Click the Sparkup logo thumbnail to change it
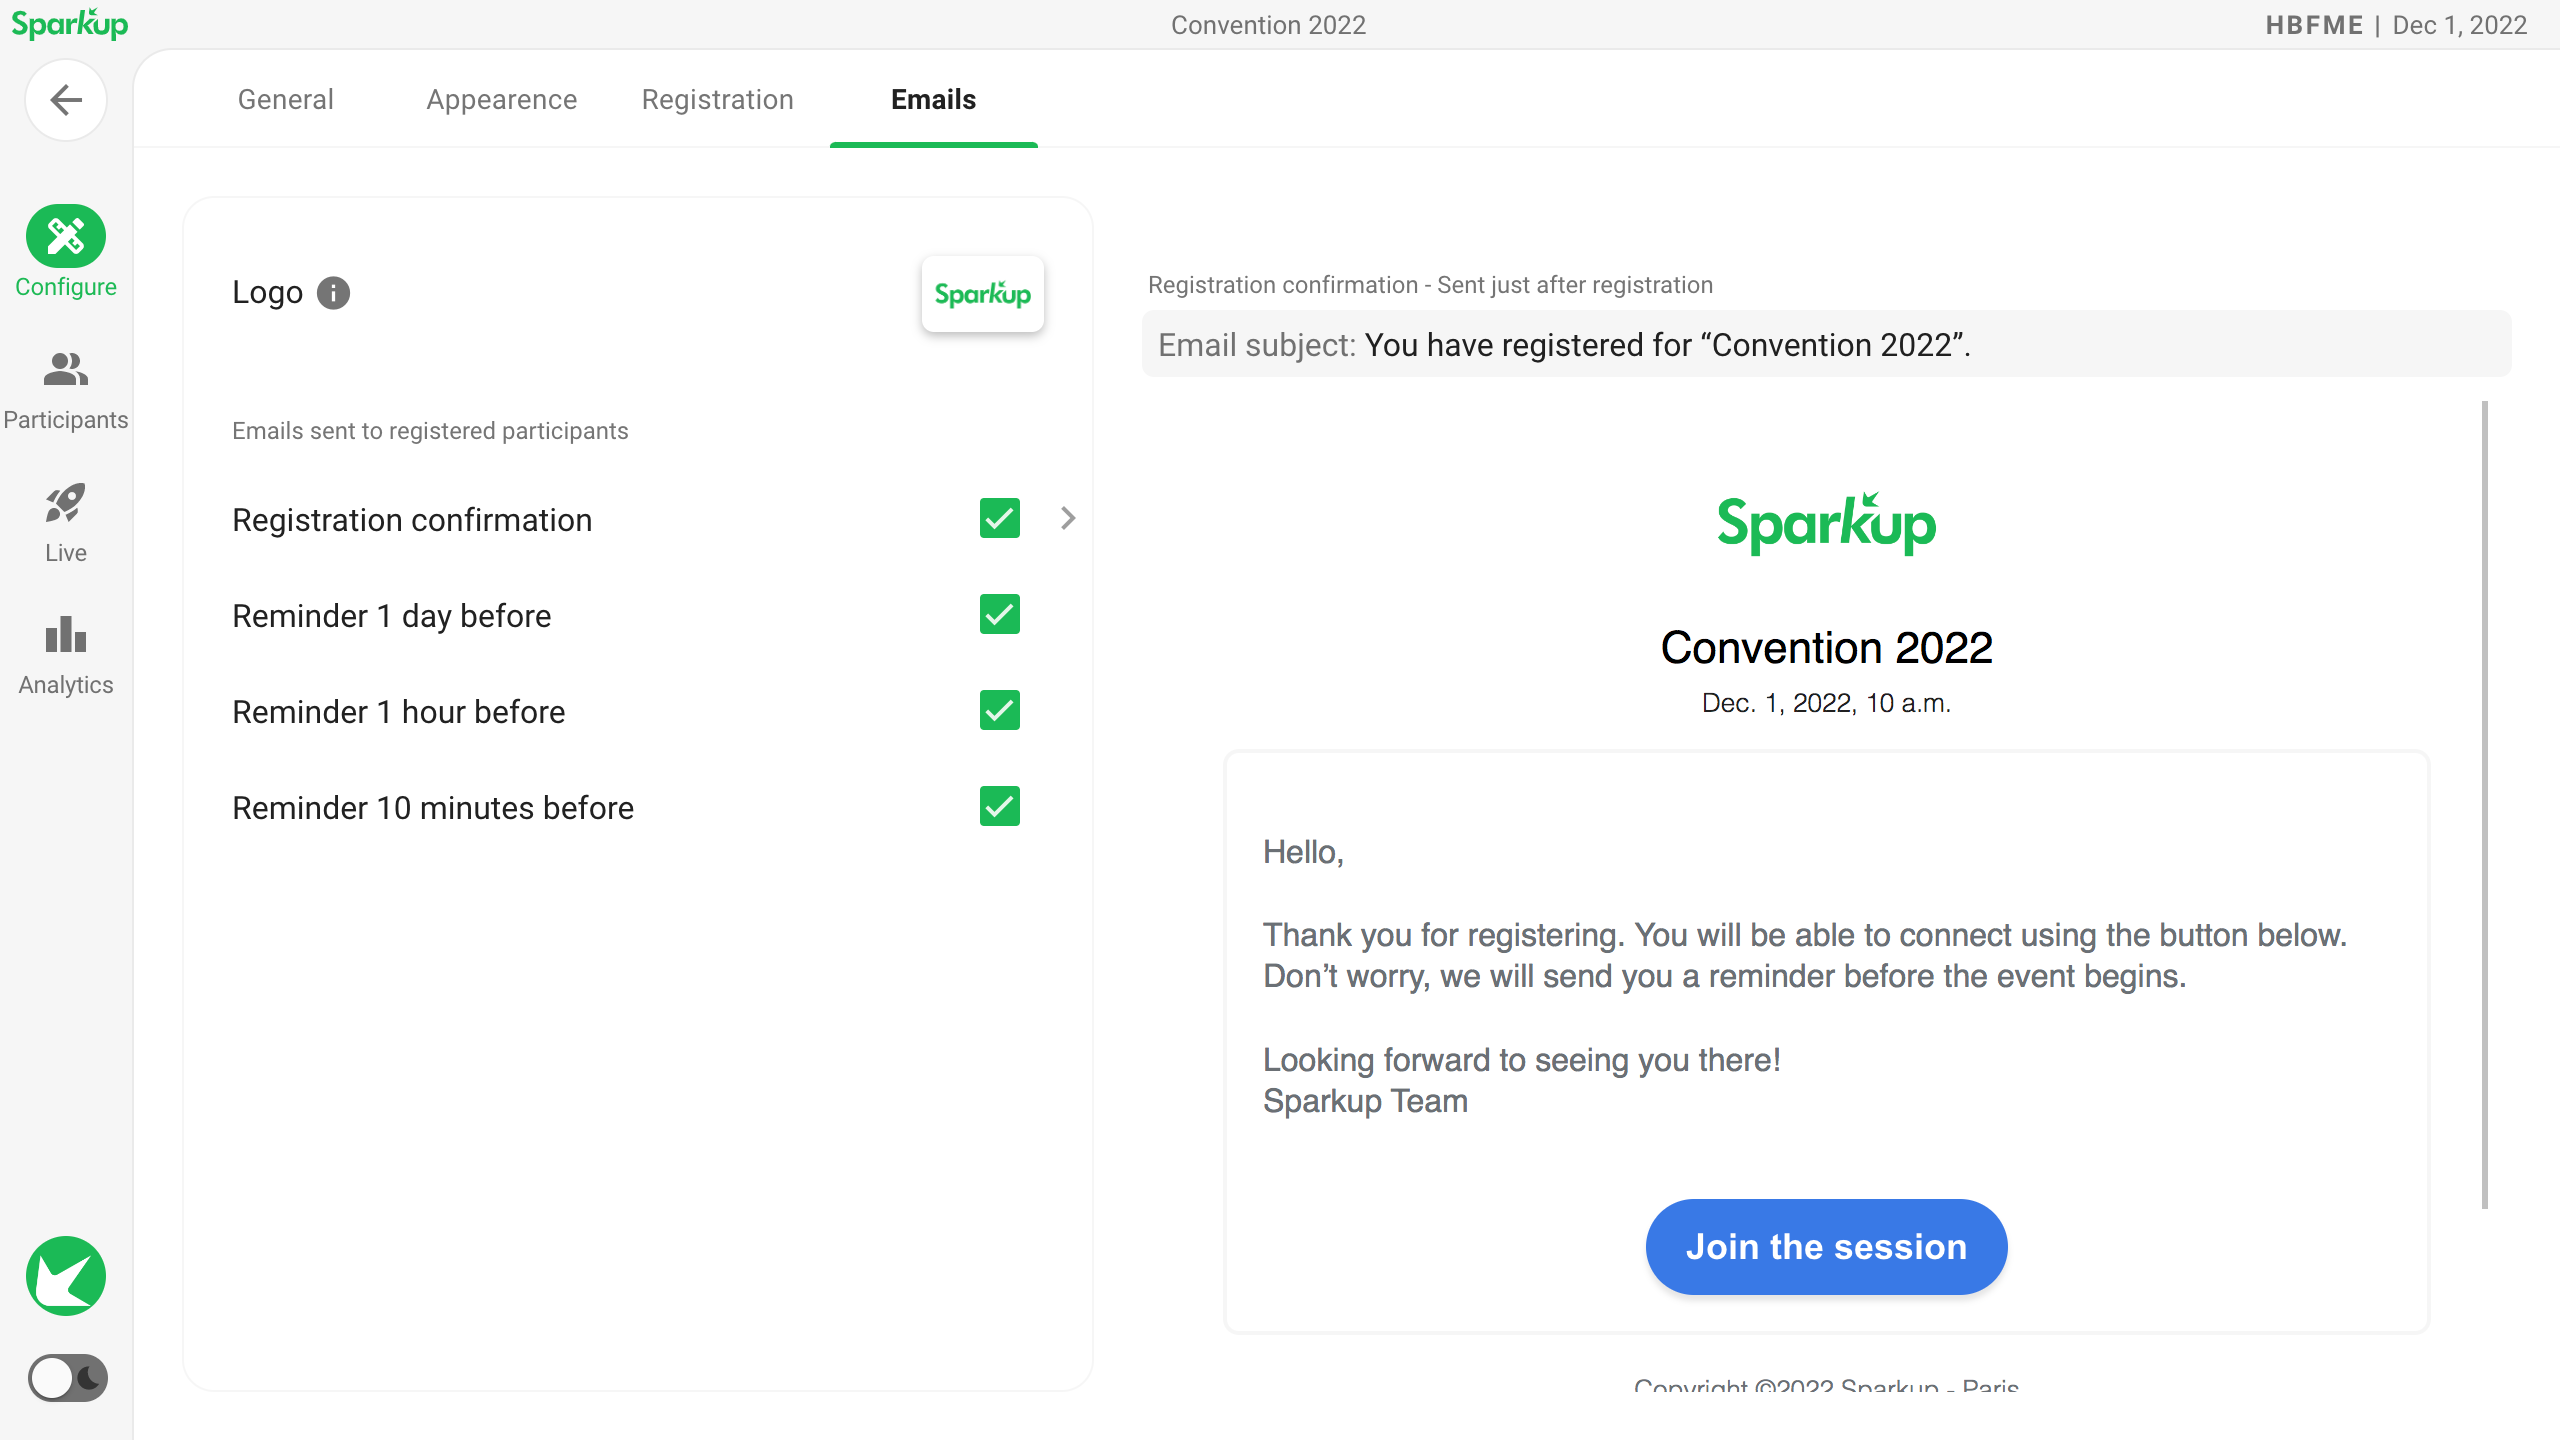Viewport: 2560px width, 1440px height. (x=982, y=294)
